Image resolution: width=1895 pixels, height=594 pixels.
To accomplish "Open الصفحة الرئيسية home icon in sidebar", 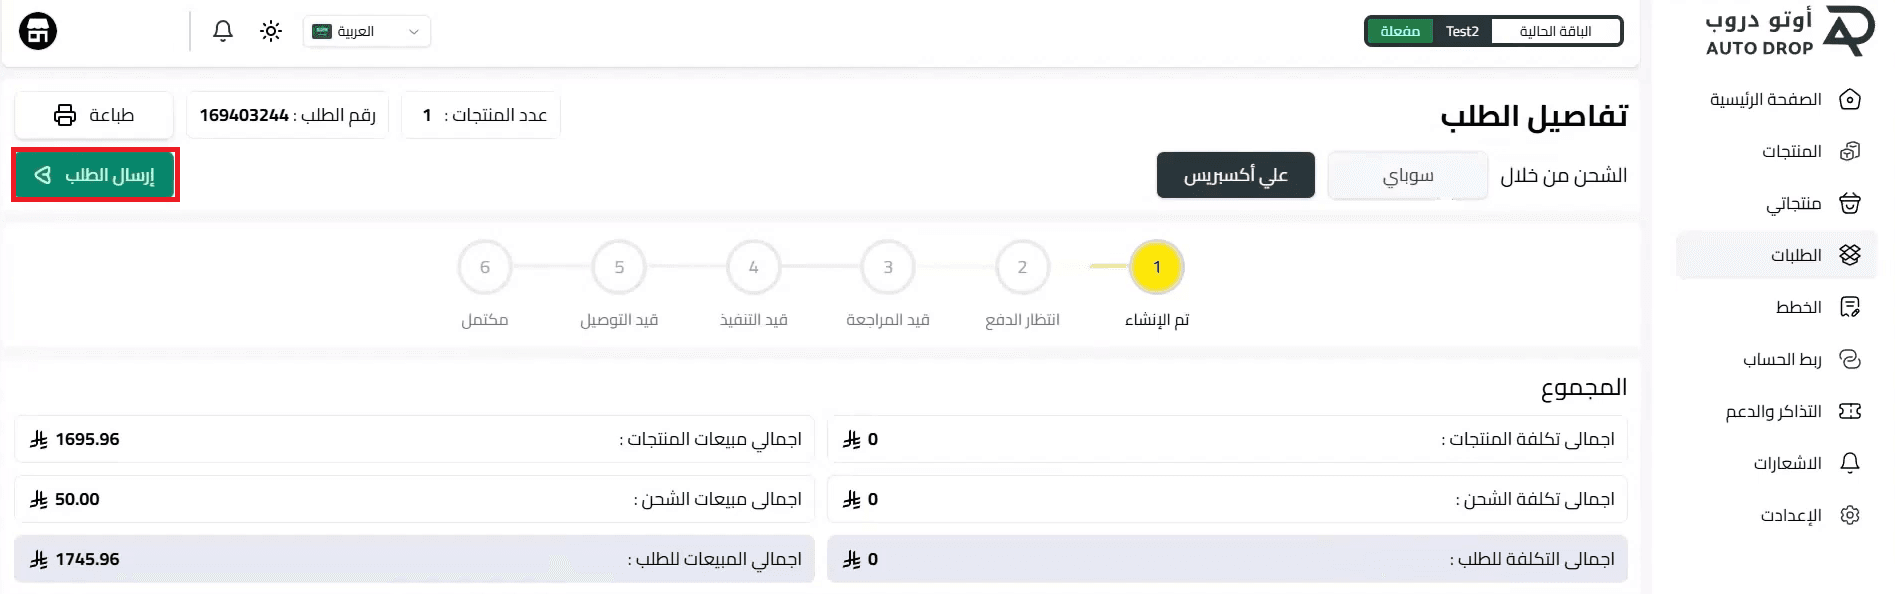I will (x=1850, y=99).
